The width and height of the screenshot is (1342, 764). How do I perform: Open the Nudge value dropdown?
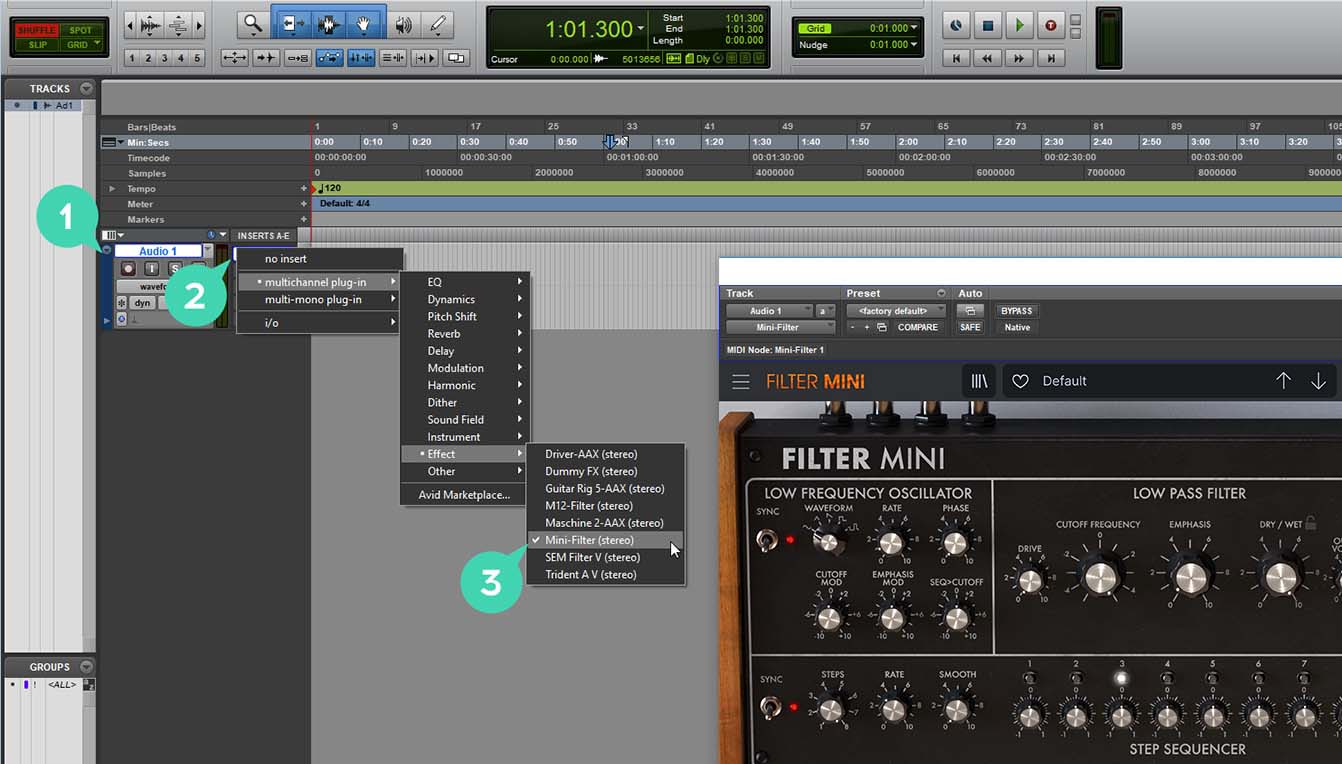[915, 44]
